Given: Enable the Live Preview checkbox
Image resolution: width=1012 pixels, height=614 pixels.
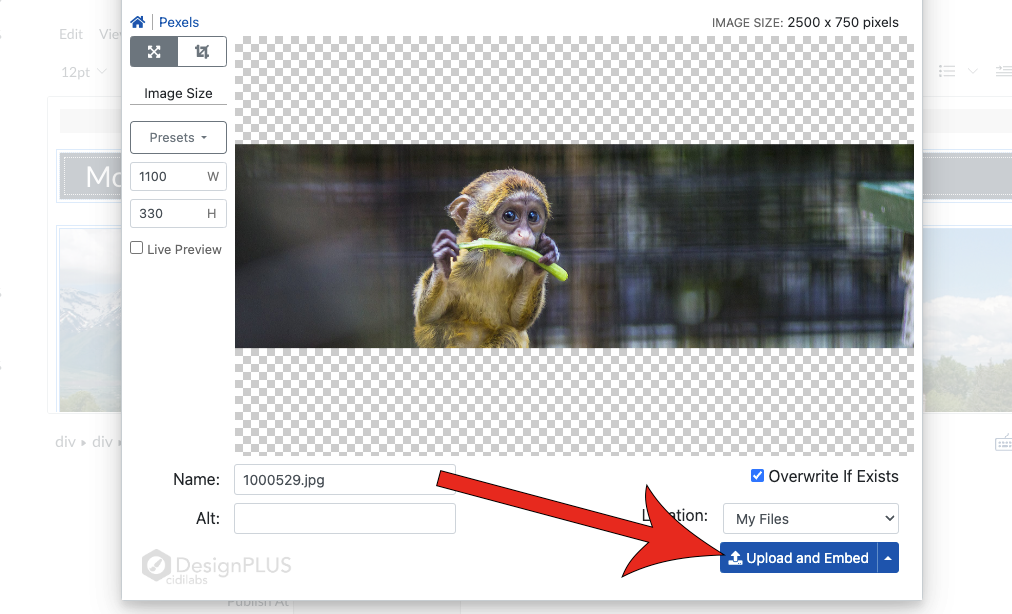Looking at the screenshot, I should 135,248.
